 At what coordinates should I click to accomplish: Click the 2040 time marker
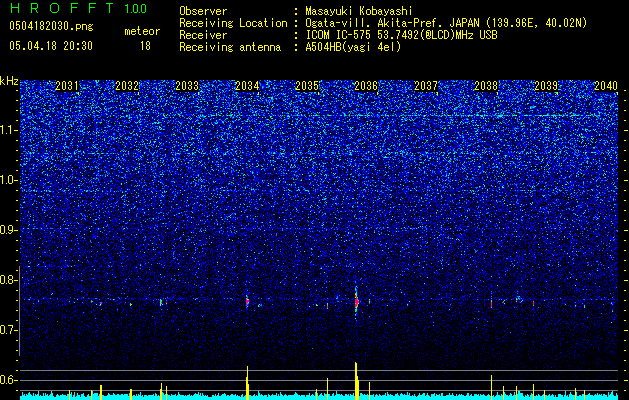606,86
